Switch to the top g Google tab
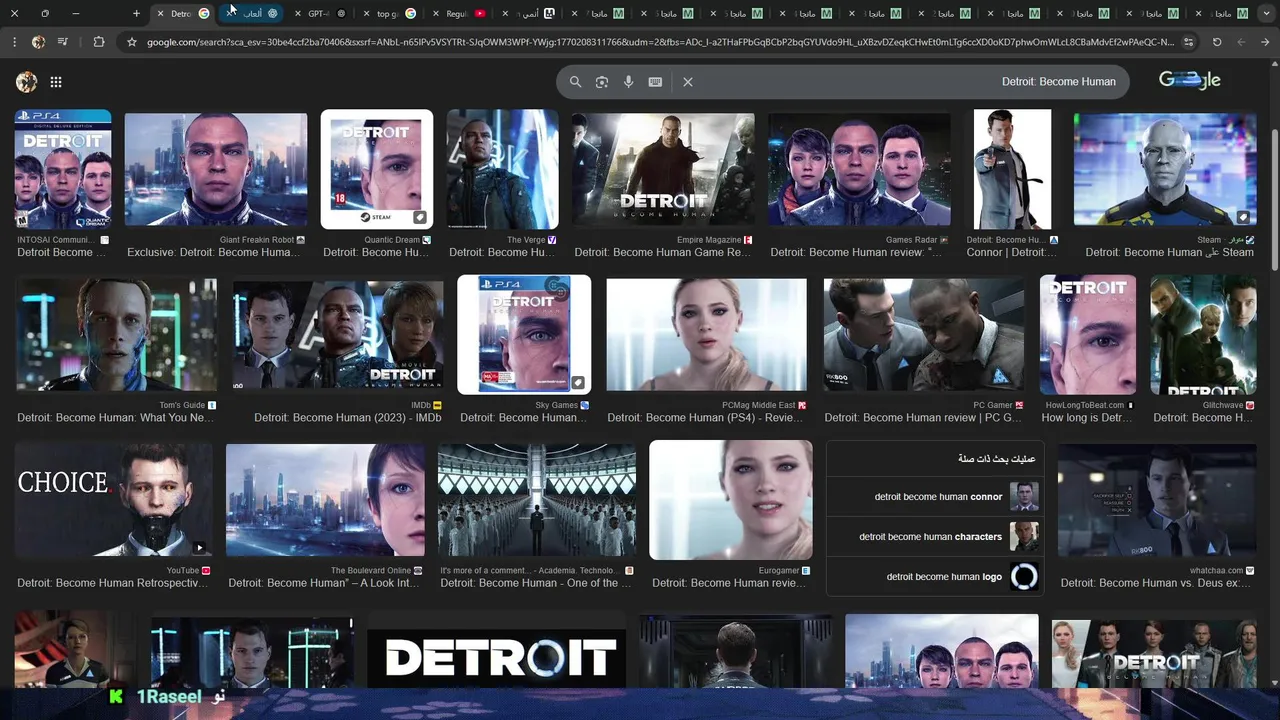This screenshot has height=720, width=1280. (390, 14)
